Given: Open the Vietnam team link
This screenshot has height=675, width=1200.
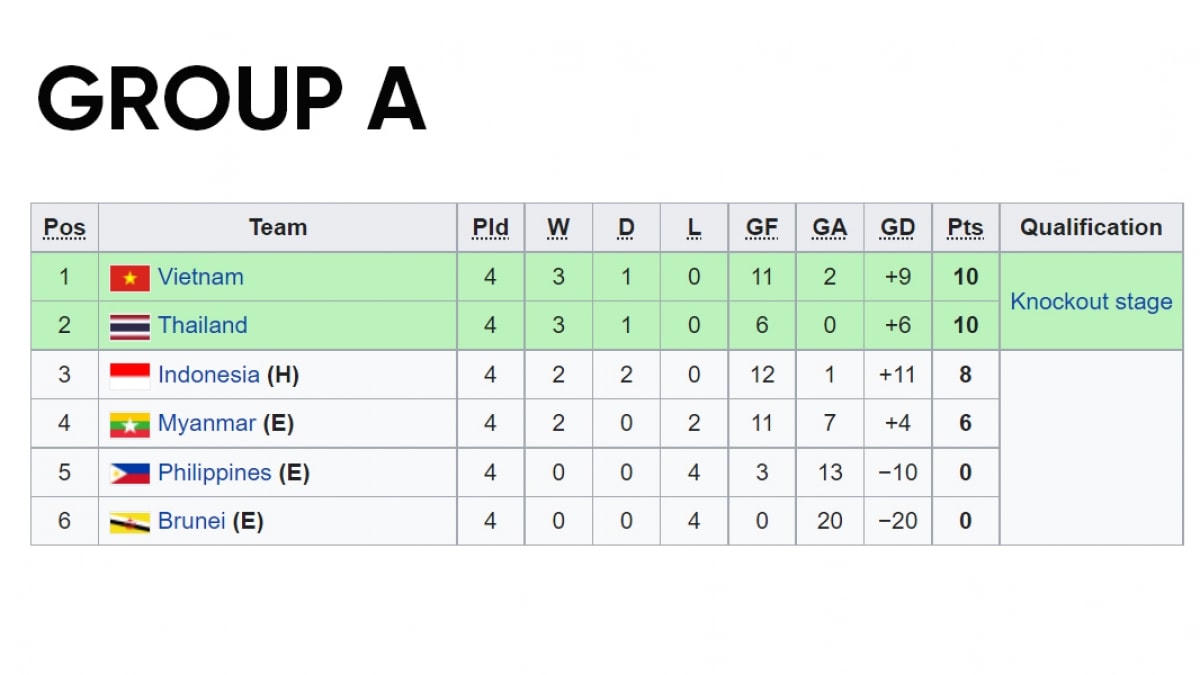Looking at the screenshot, I should tap(201, 277).
